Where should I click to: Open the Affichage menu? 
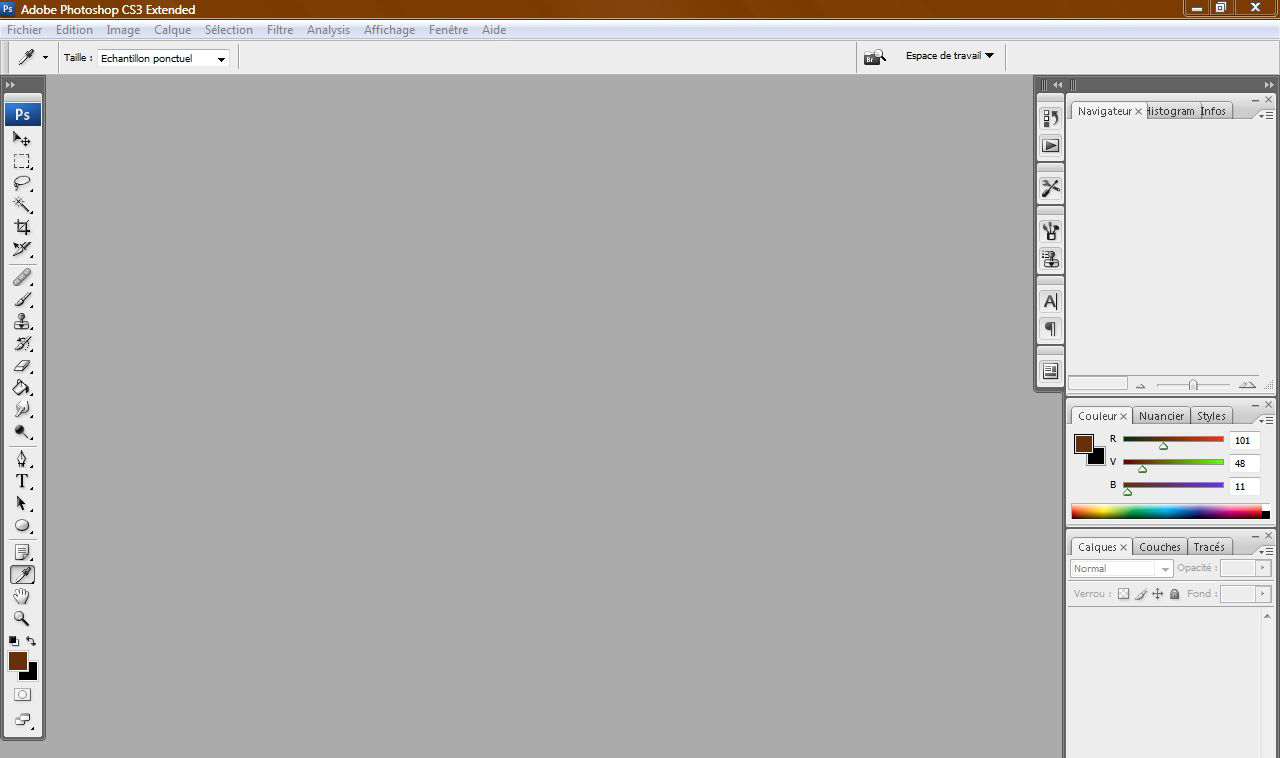(389, 30)
